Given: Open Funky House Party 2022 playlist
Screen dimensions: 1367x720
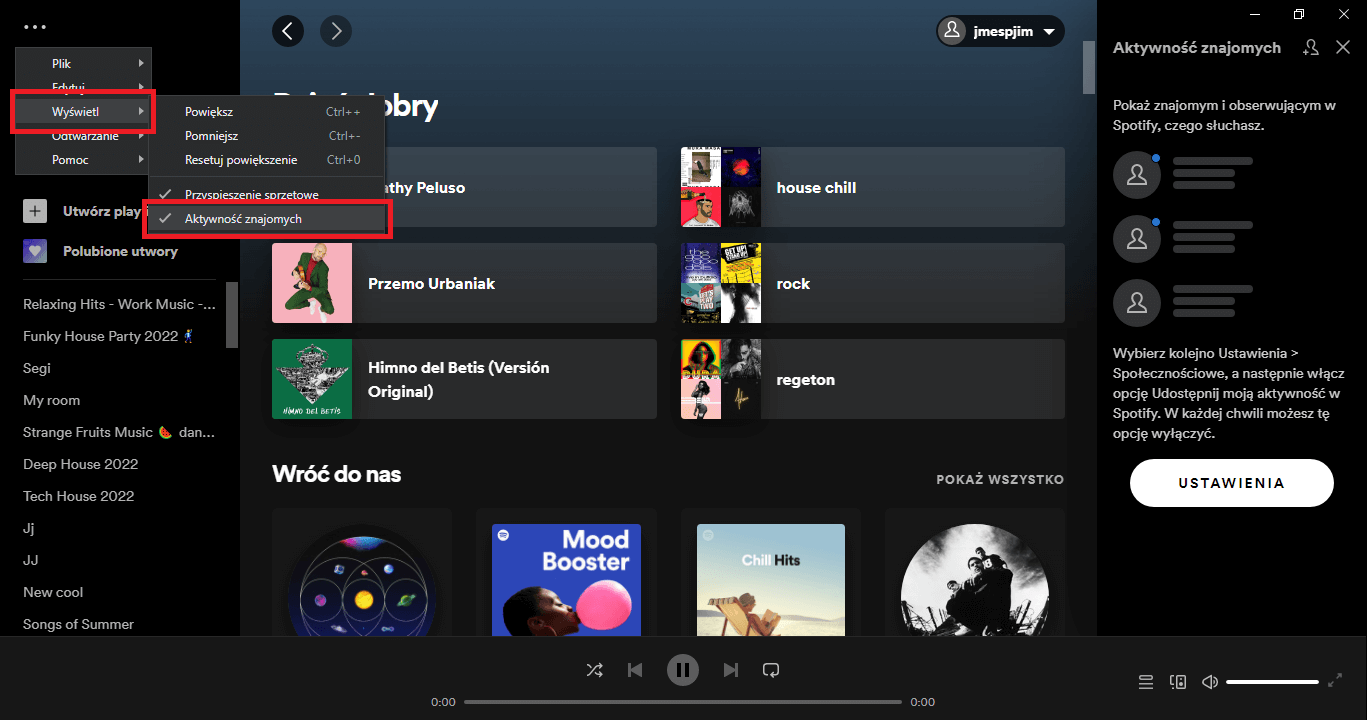Looking at the screenshot, I should [108, 336].
